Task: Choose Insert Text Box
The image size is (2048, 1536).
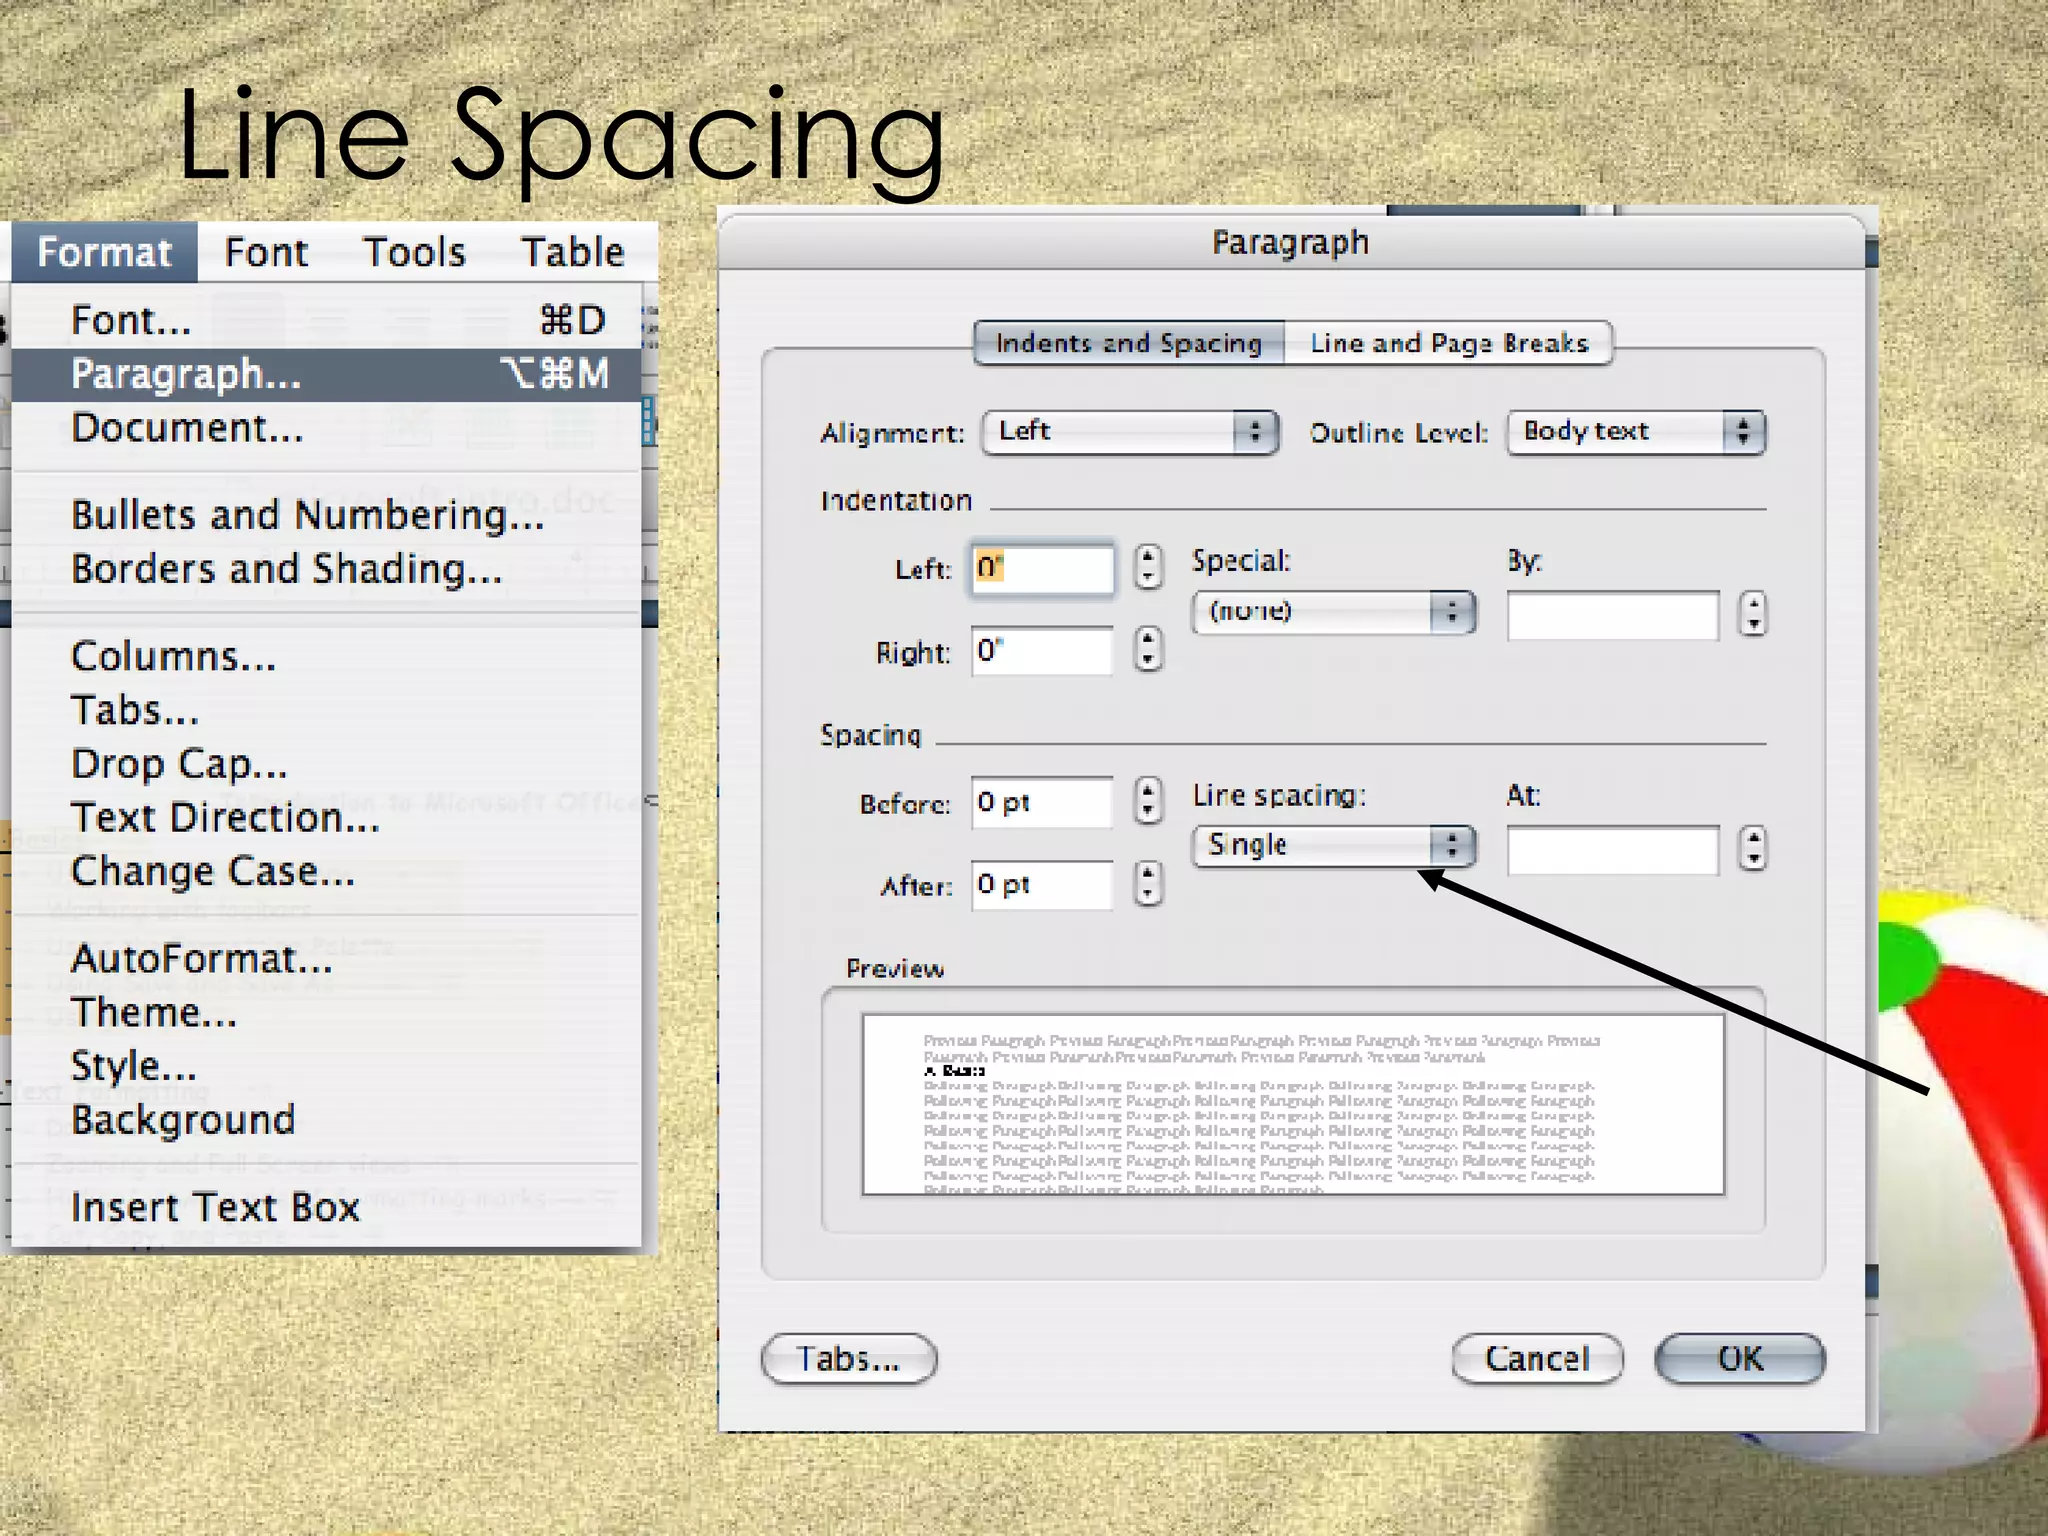Action: [x=326, y=1207]
